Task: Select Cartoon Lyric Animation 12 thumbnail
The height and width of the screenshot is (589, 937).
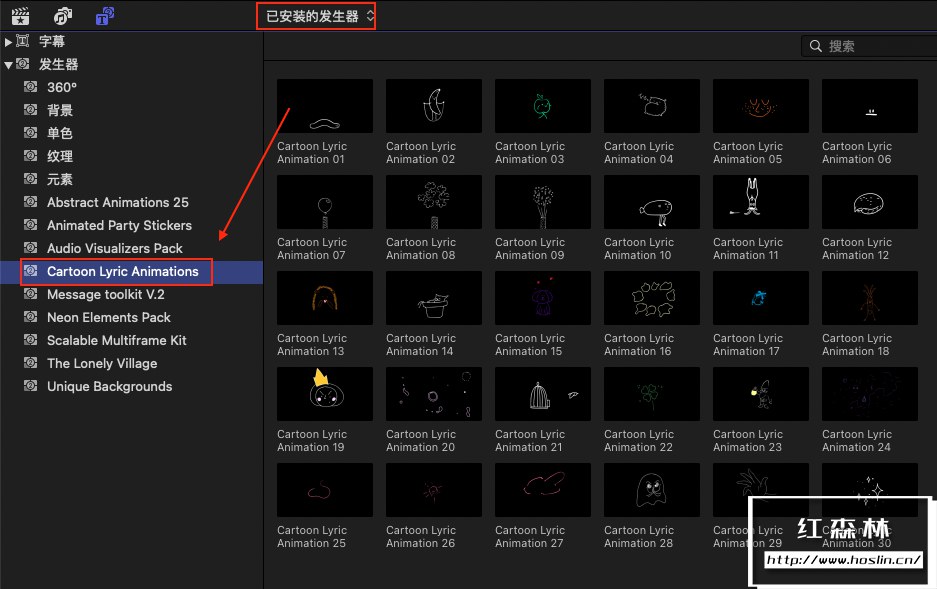Action: [x=869, y=202]
